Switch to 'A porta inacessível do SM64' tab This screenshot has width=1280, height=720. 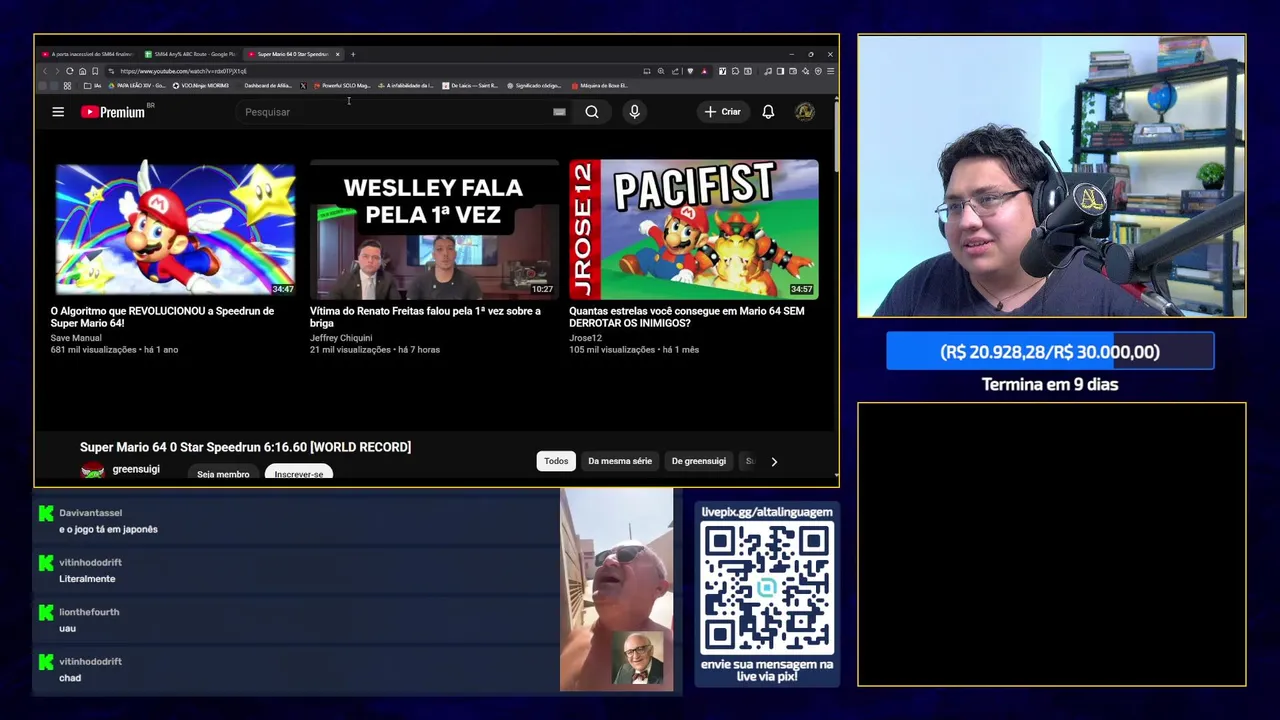(x=87, y=54)
